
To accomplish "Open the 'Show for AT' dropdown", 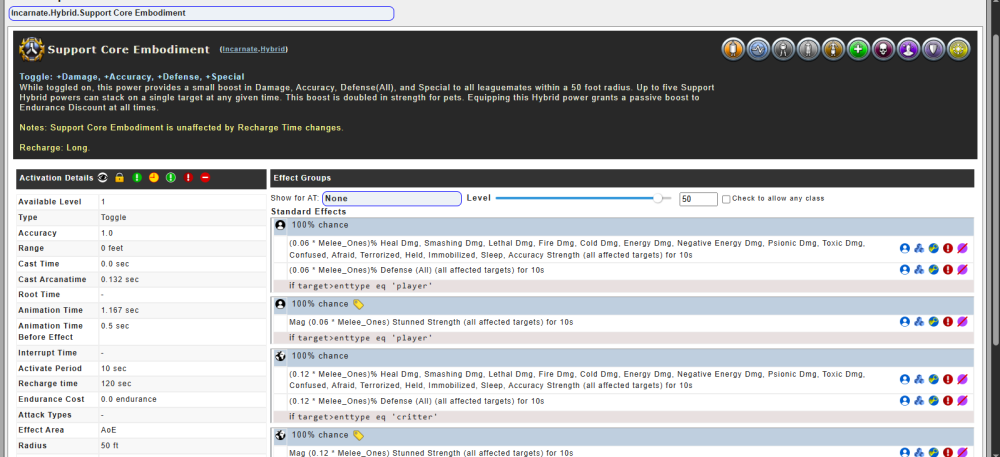I will pos(391,199).
